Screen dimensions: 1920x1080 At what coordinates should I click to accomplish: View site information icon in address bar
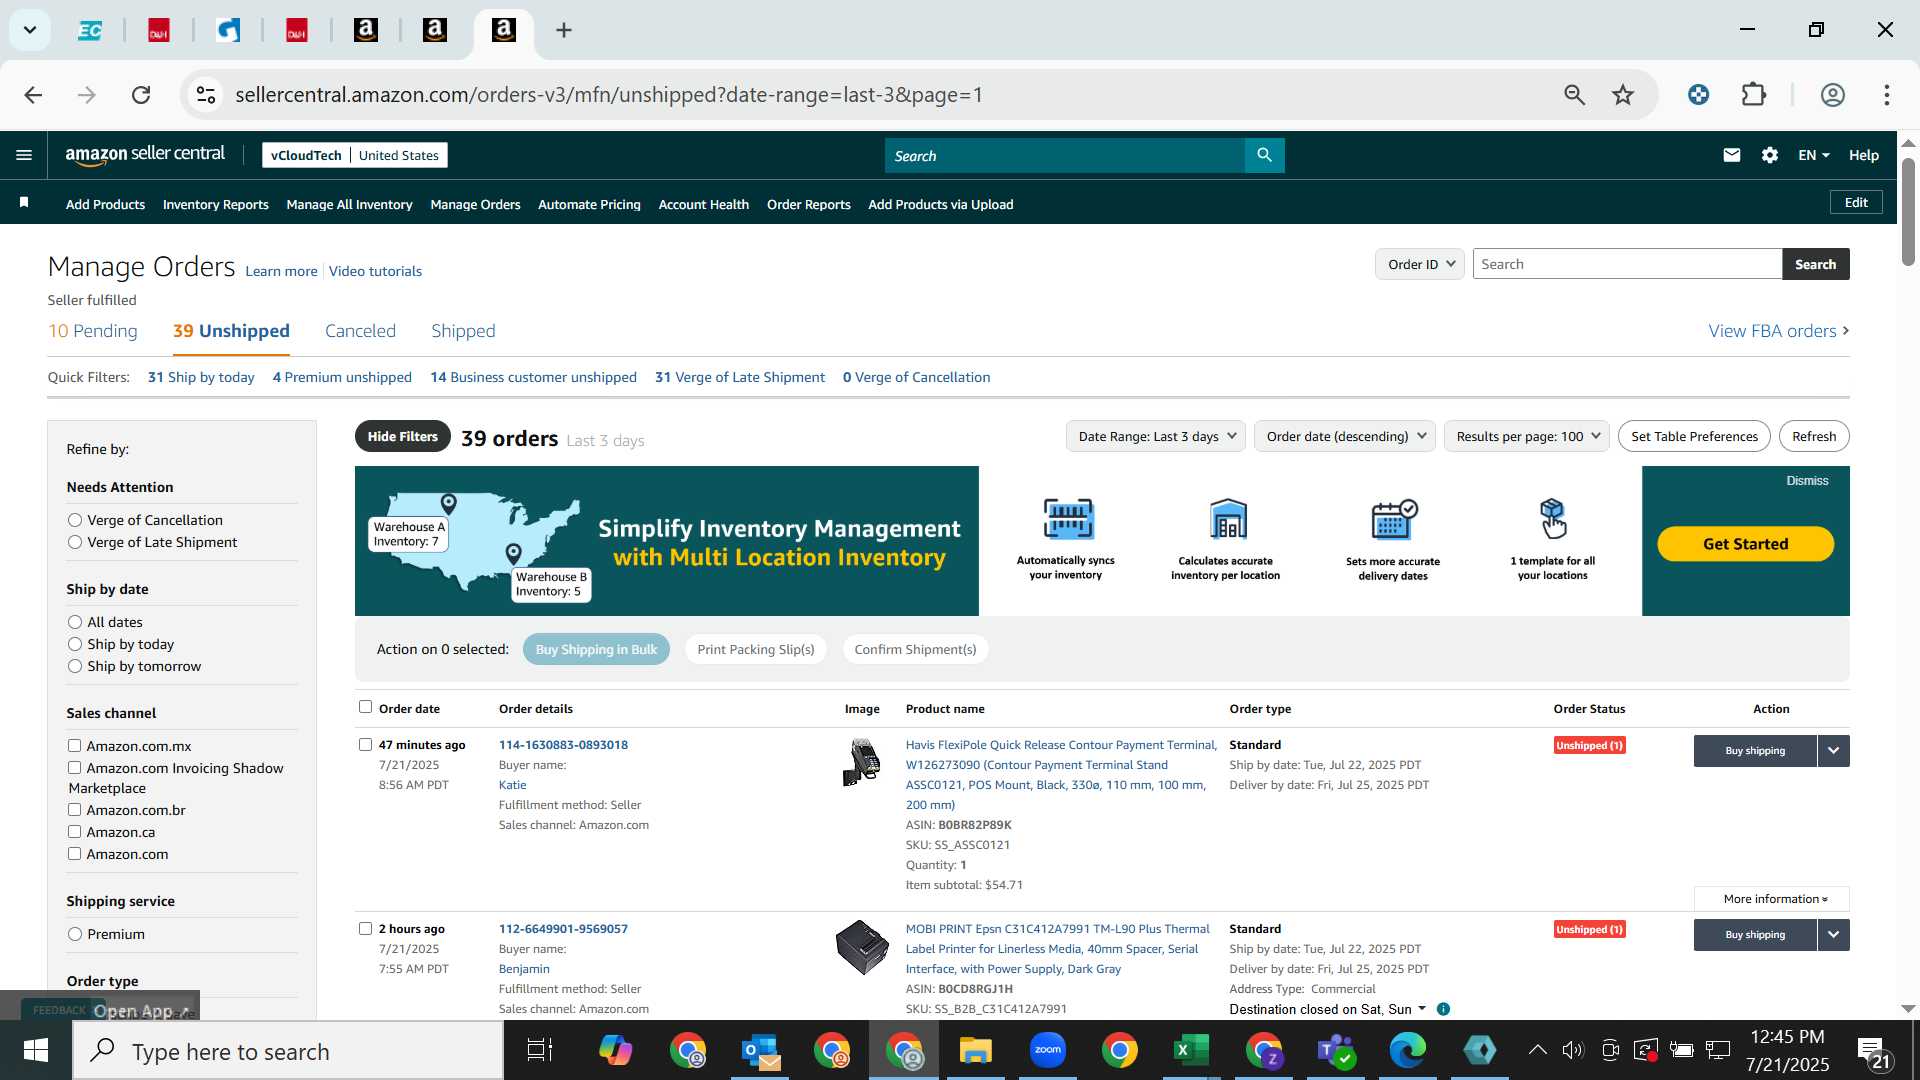(206, 95)
